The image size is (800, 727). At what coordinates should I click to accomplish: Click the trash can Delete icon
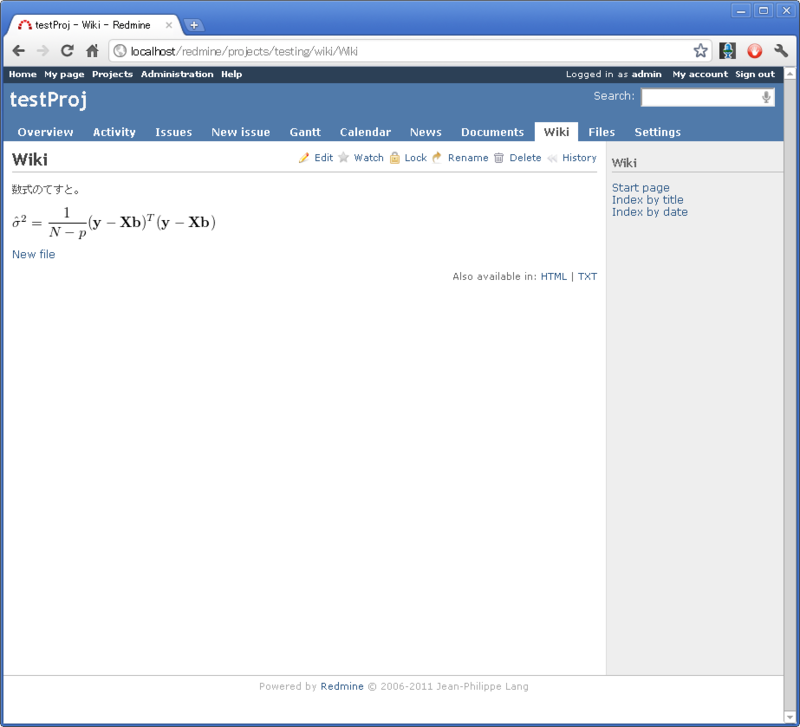pos(499,158)
